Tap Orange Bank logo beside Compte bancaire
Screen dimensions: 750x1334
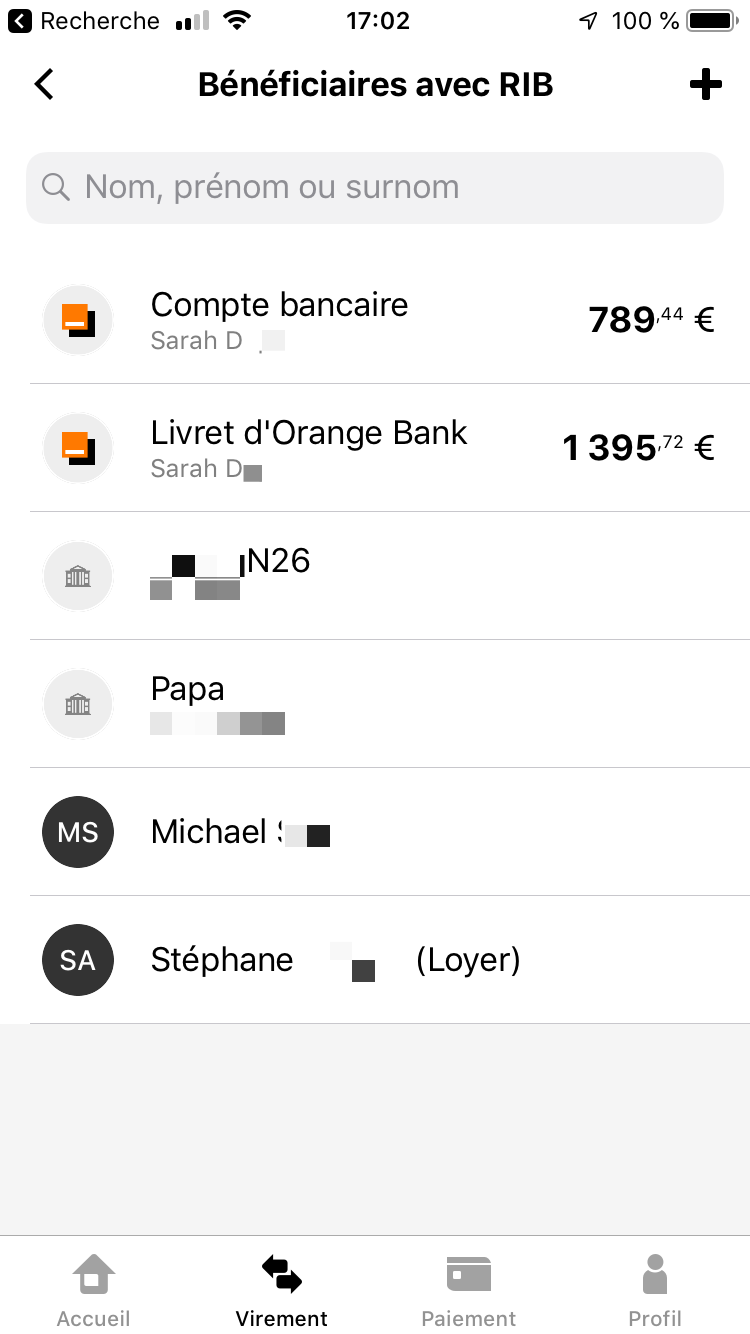tap(78, 320)
